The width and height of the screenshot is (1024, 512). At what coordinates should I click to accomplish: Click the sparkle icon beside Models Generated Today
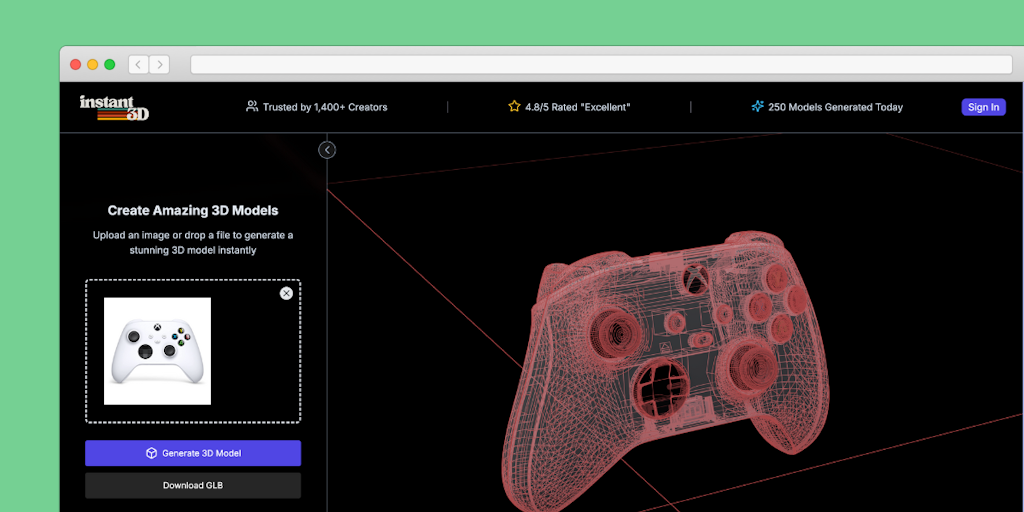(x=758, y=106)
